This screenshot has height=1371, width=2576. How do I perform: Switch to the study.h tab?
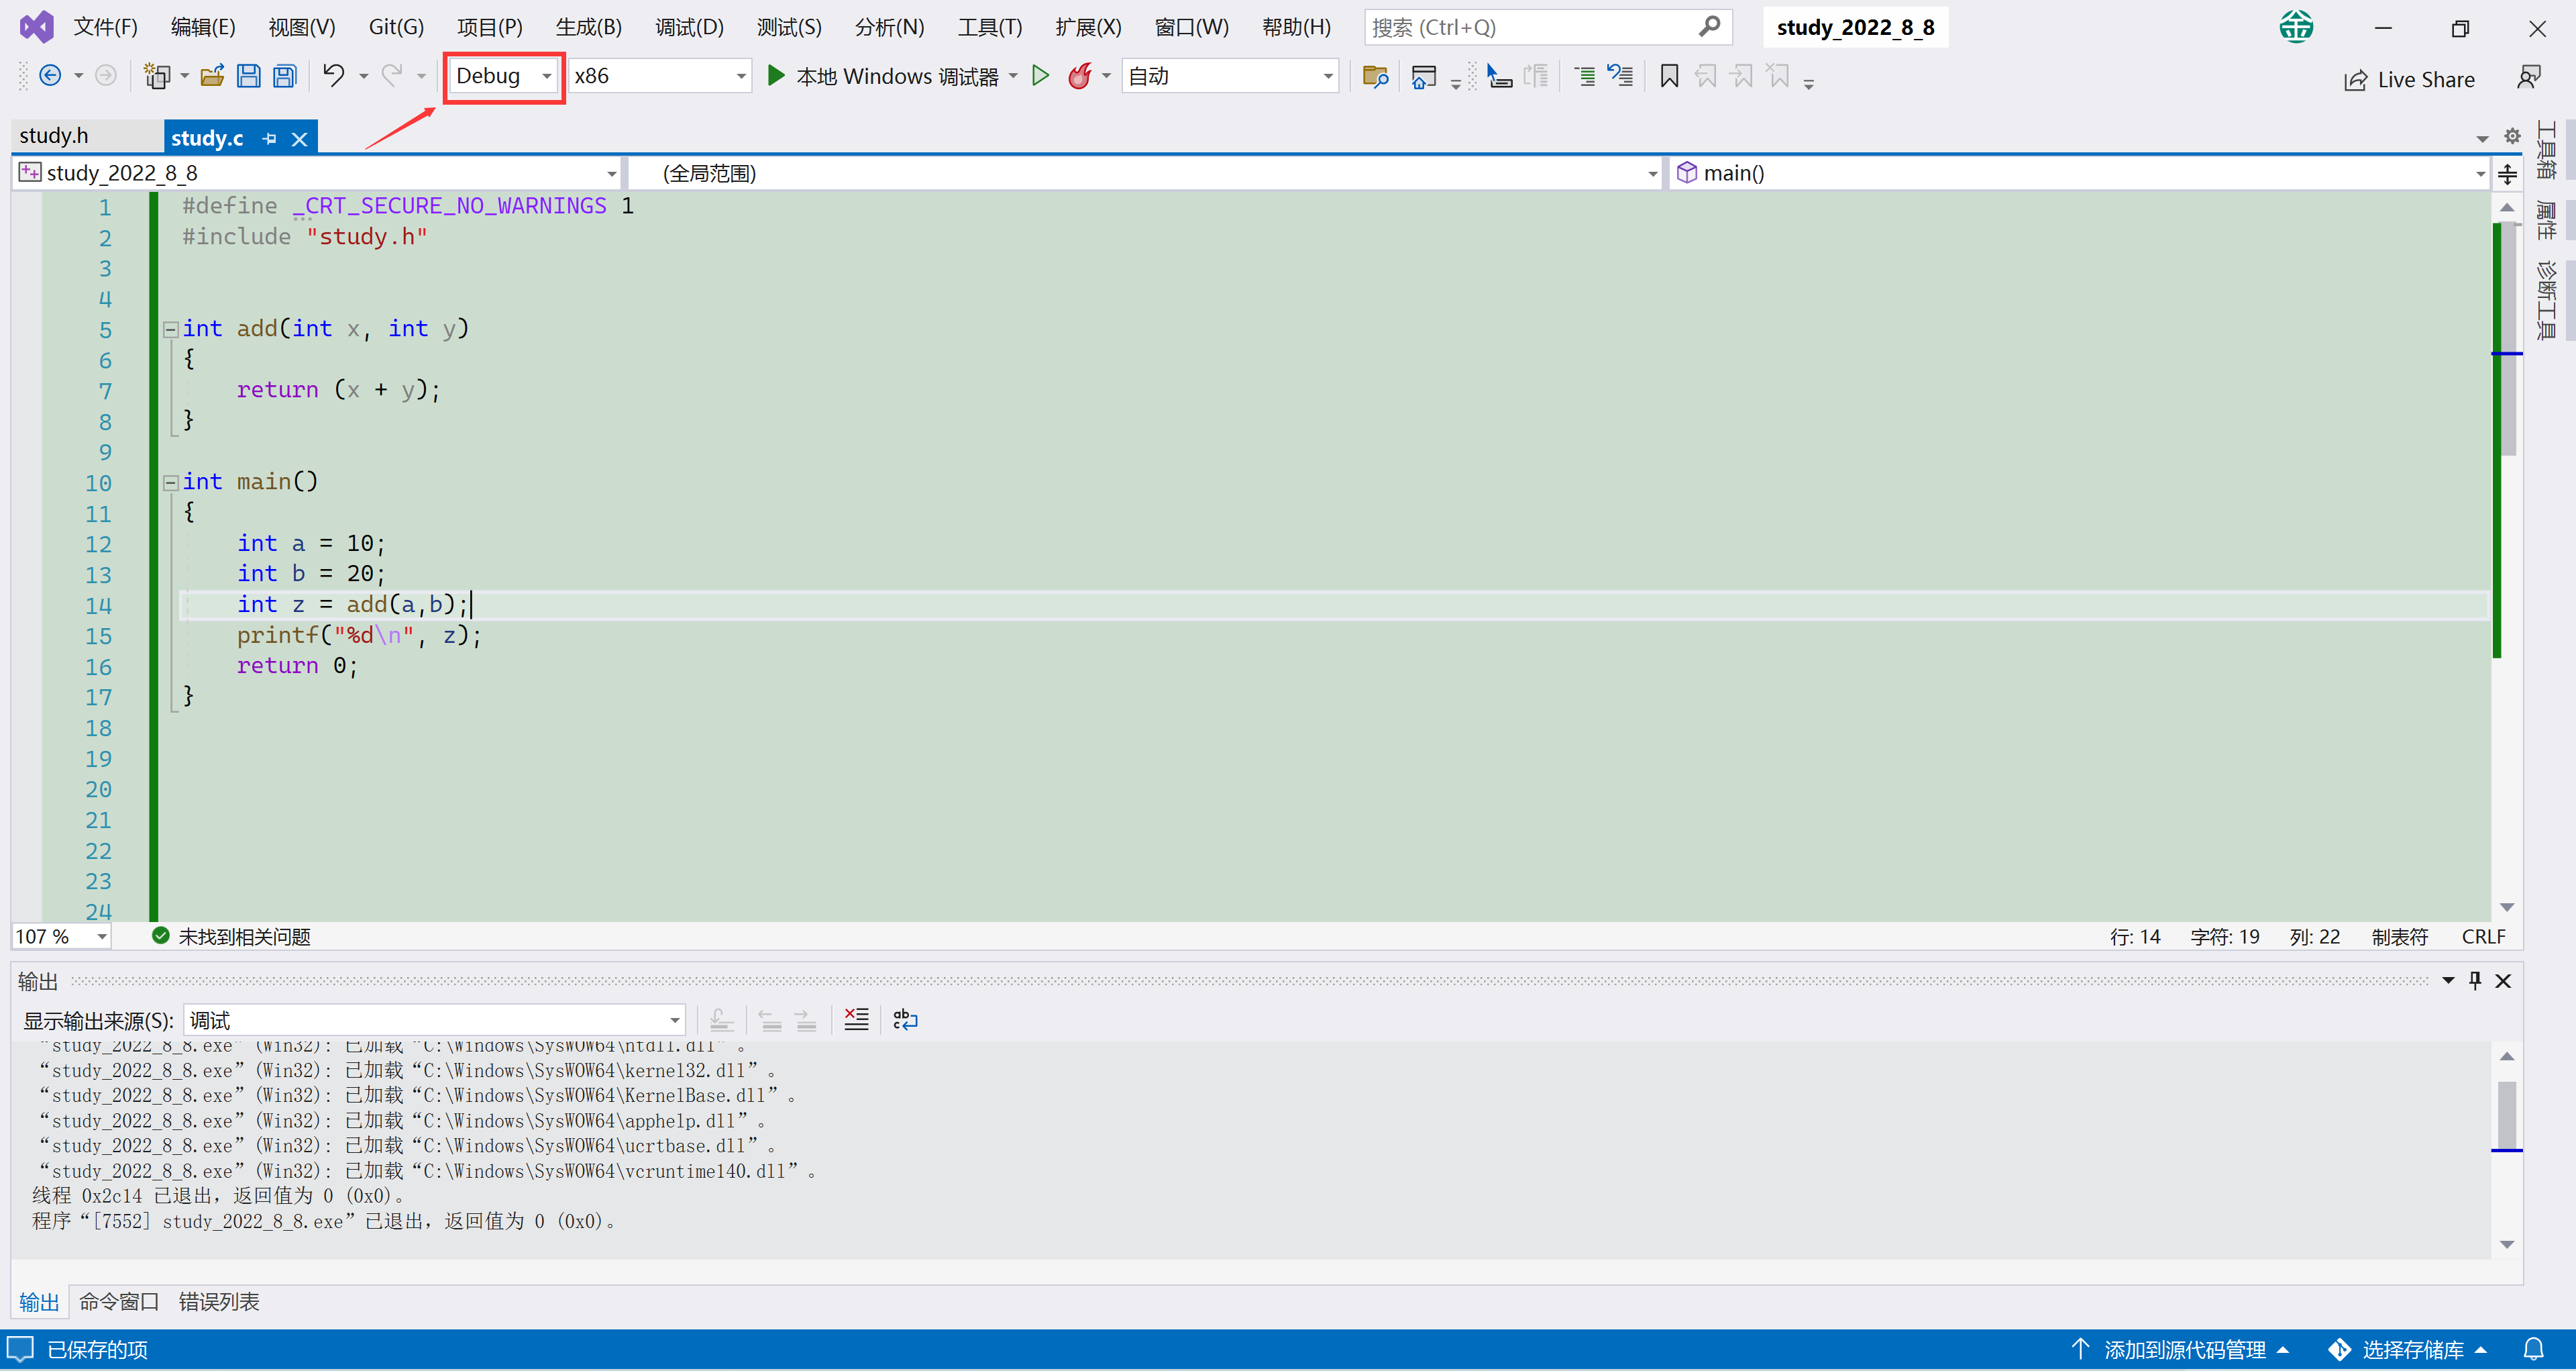pyautogui.click(x=54, y=136)
